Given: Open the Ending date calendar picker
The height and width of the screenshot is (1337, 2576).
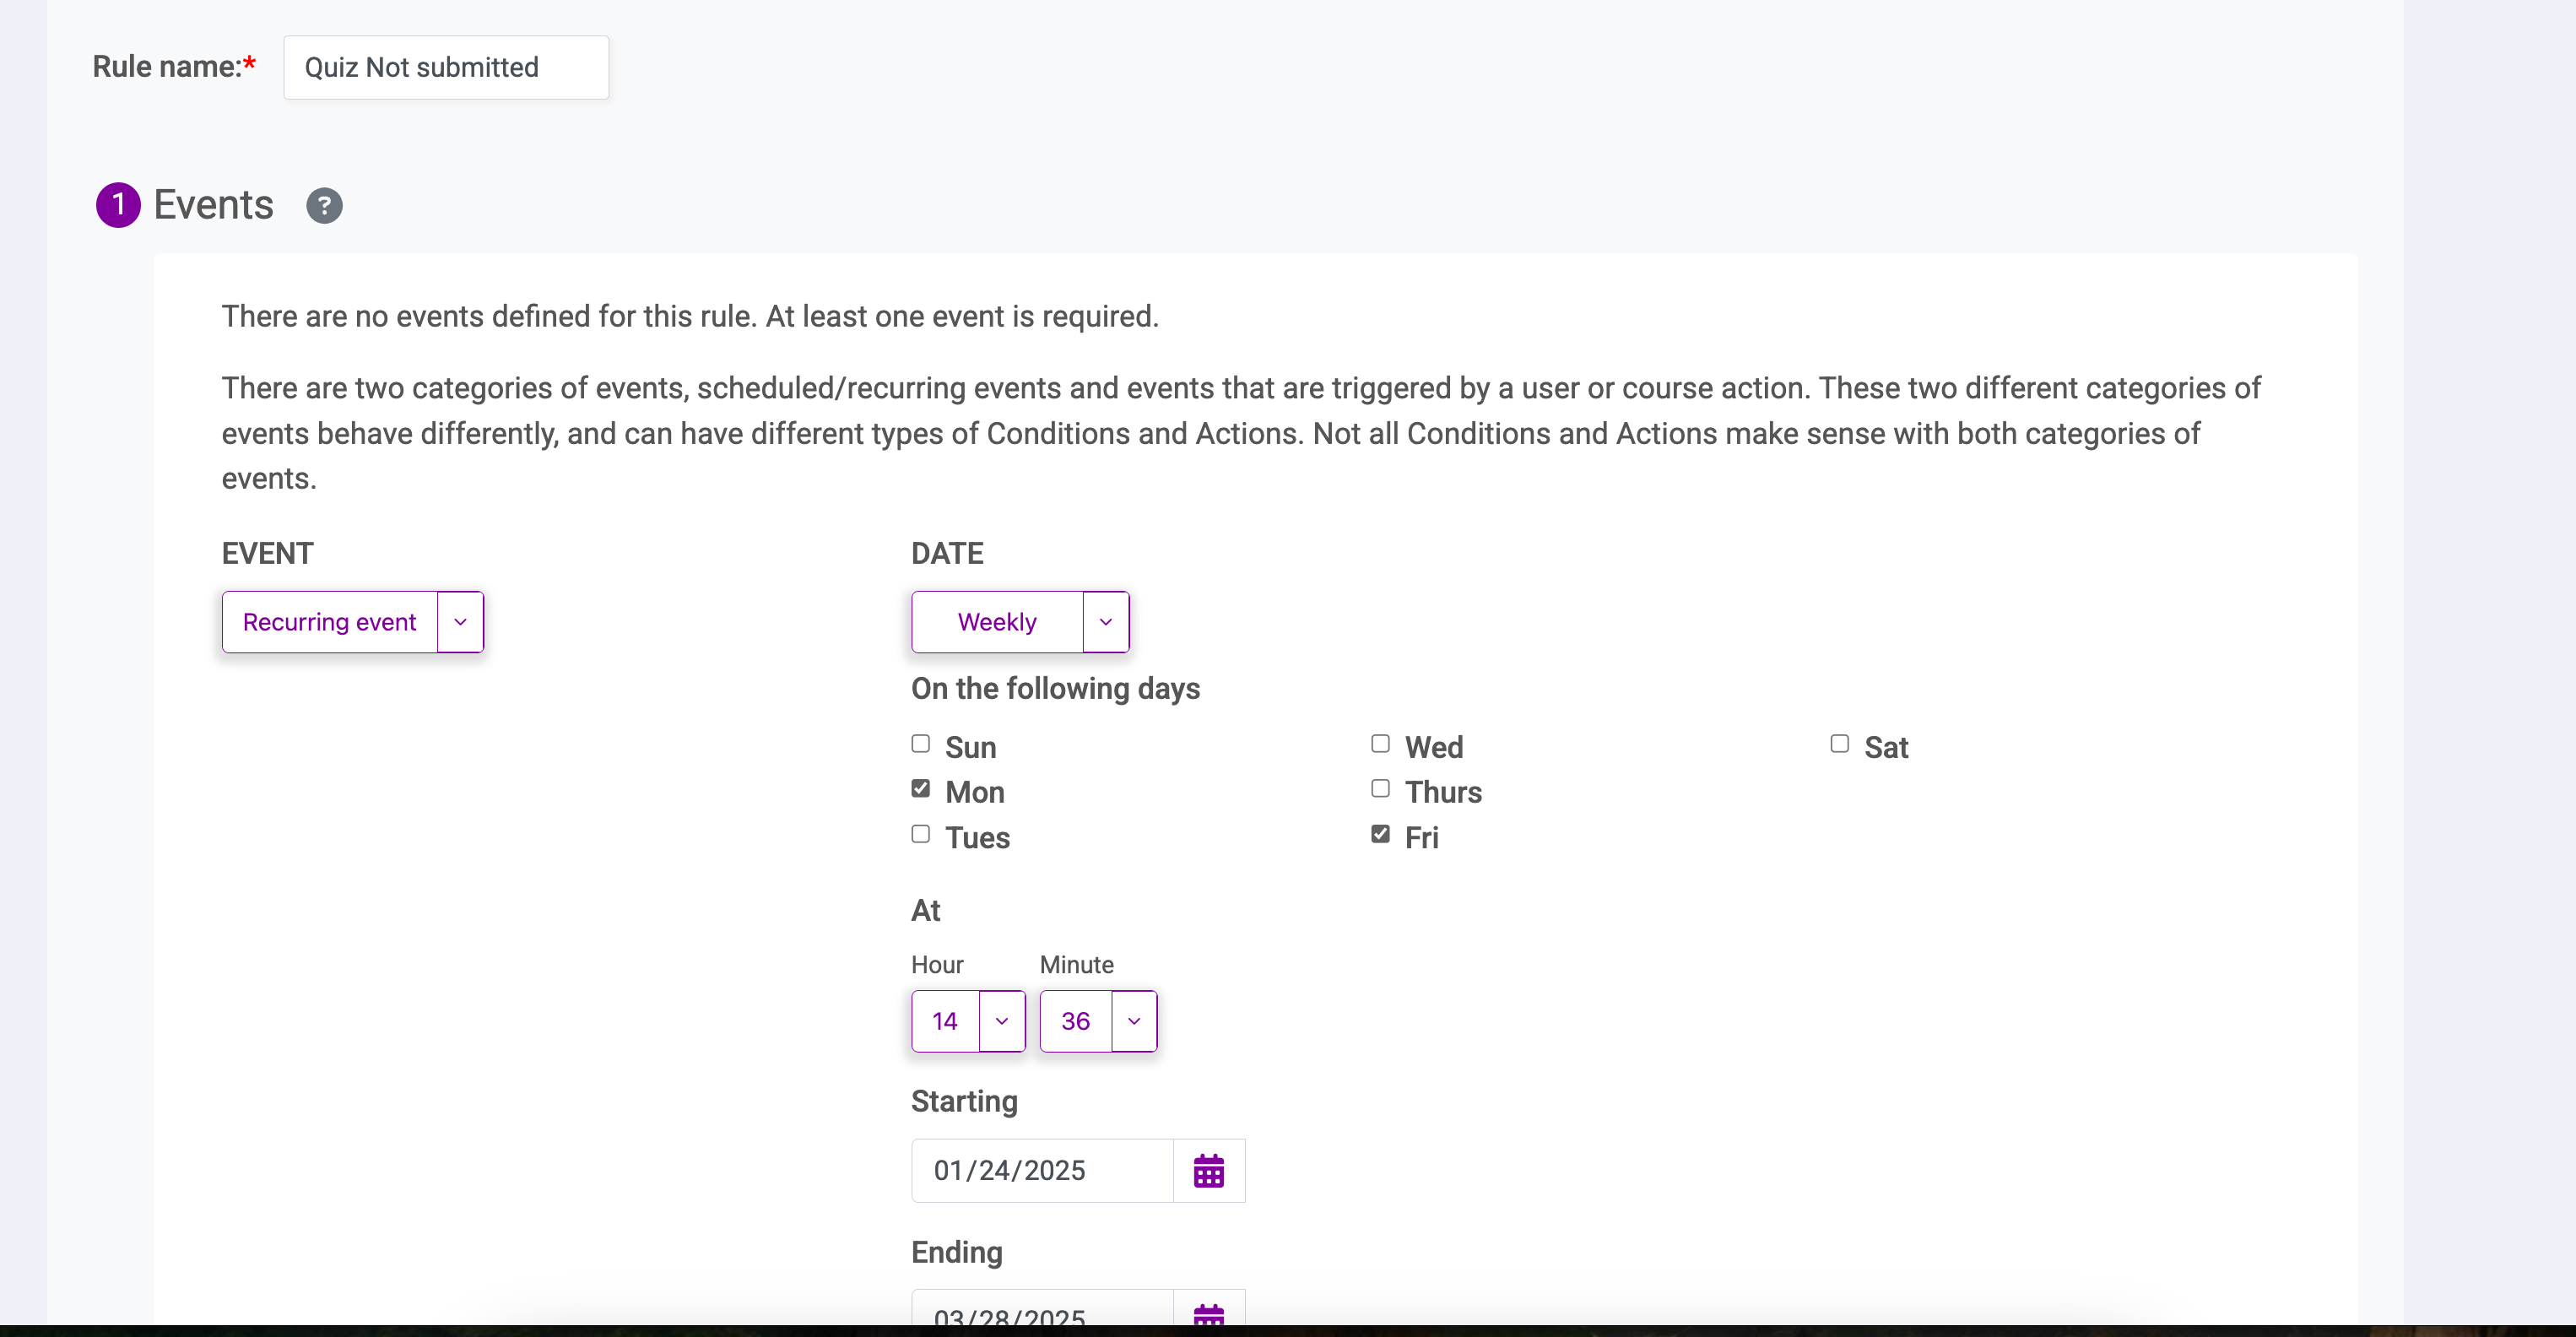Looking at the screenshot, I should 1208,1314.
